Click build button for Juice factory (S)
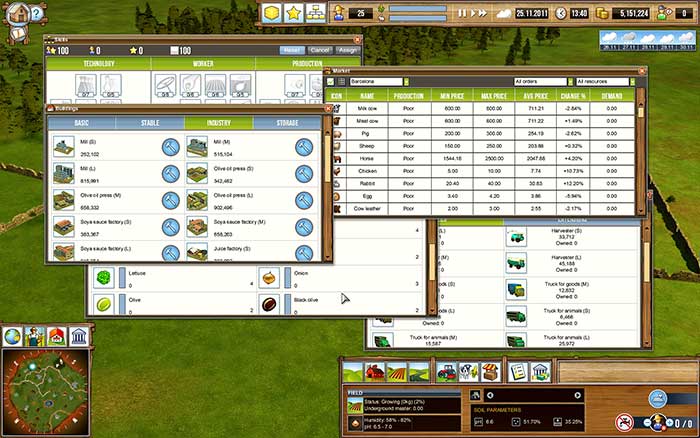700x438 pixels. (304, 251)
